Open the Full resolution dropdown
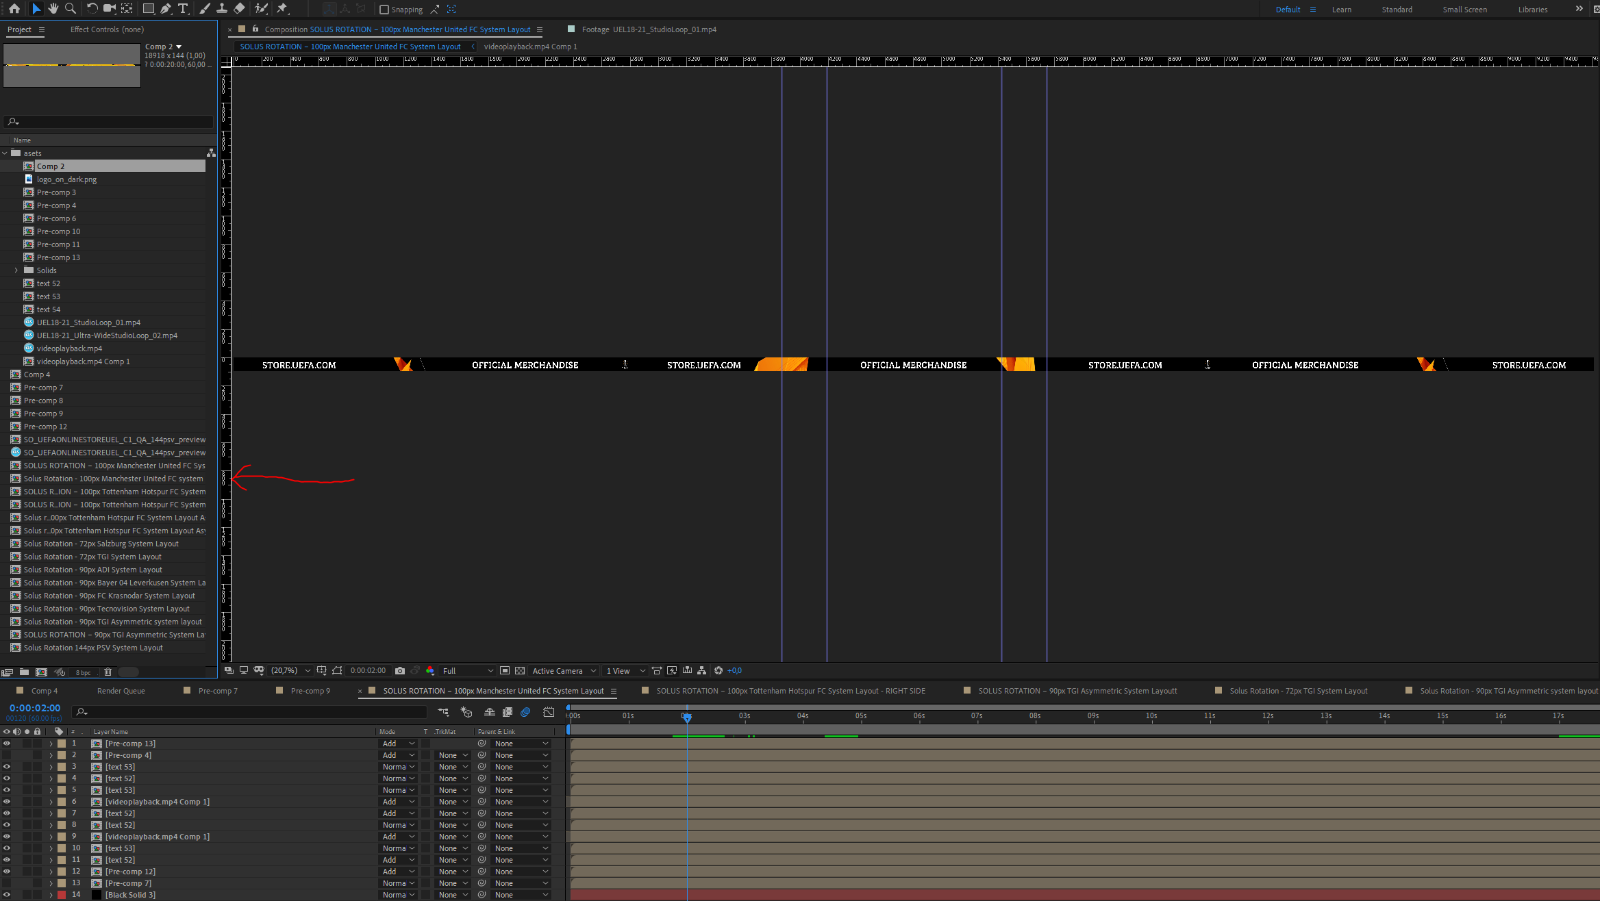This screenshot has height=901, width=1600. [468, 671]
